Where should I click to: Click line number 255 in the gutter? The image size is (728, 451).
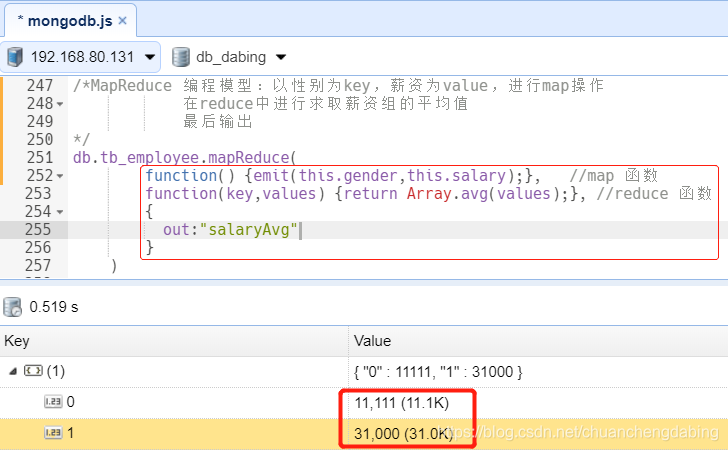coord(38,229)
